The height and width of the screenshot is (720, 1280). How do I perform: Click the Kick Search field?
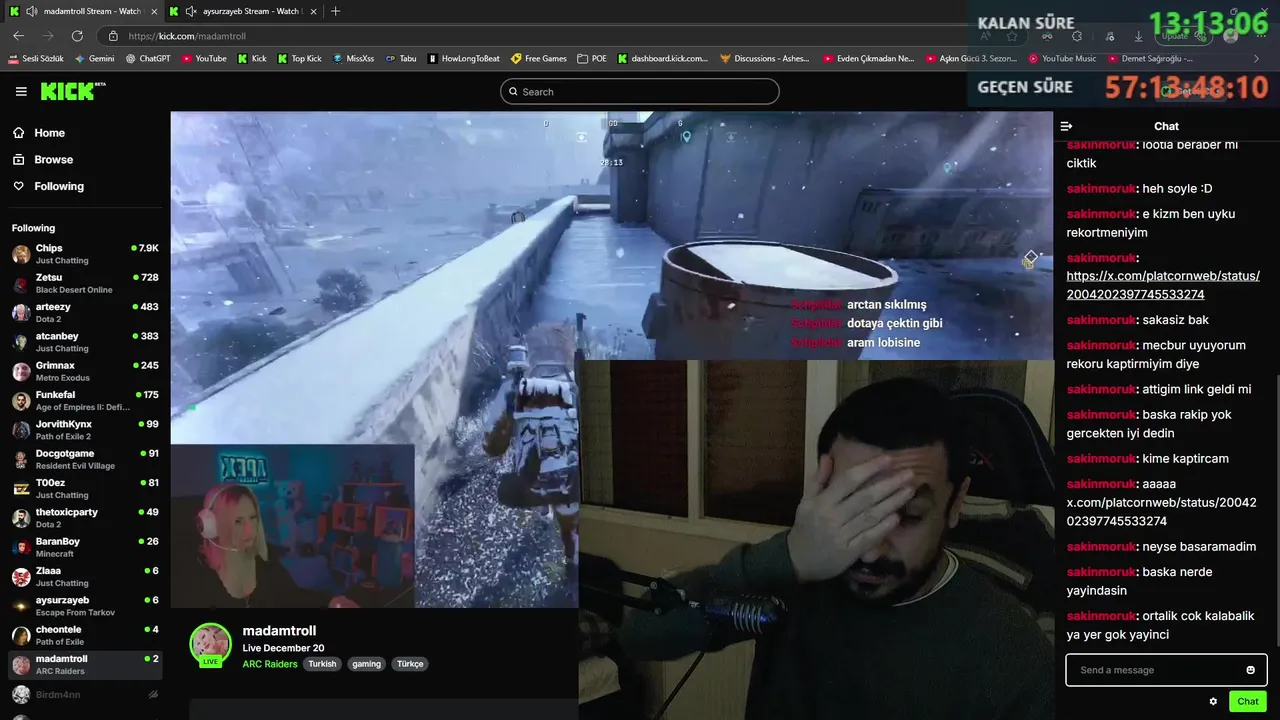(639, 92)
